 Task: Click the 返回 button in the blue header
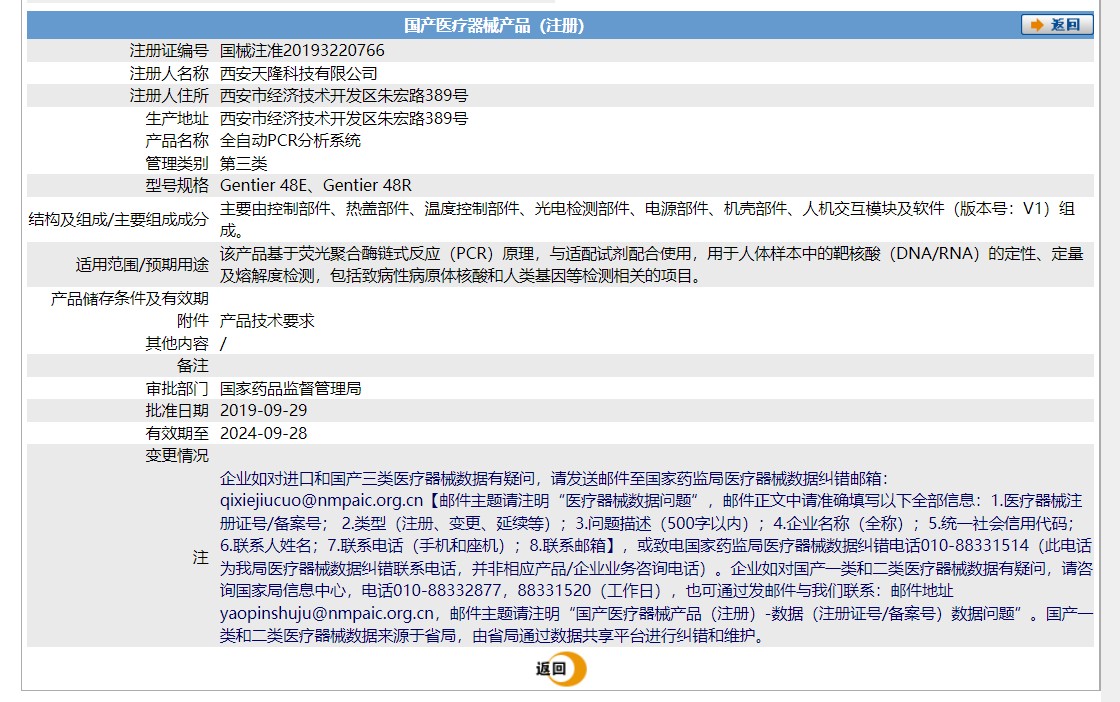pos(1056,25)
